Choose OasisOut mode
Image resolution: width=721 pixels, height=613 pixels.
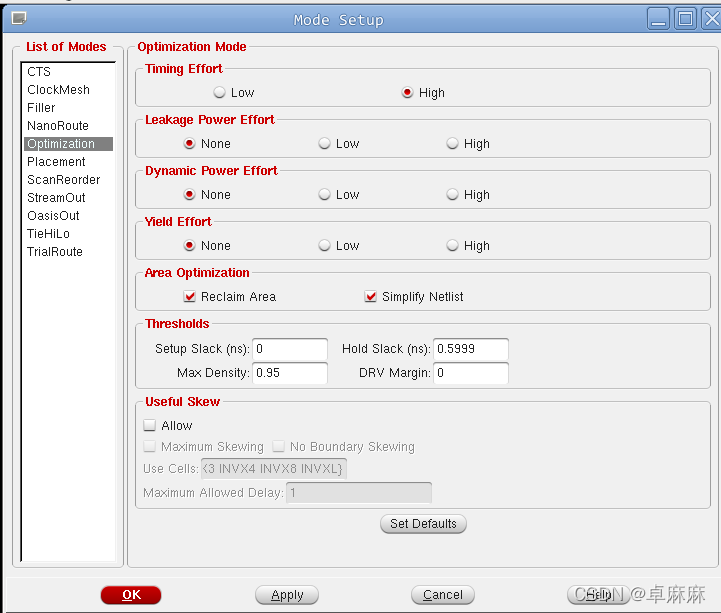tap(68, 215)
